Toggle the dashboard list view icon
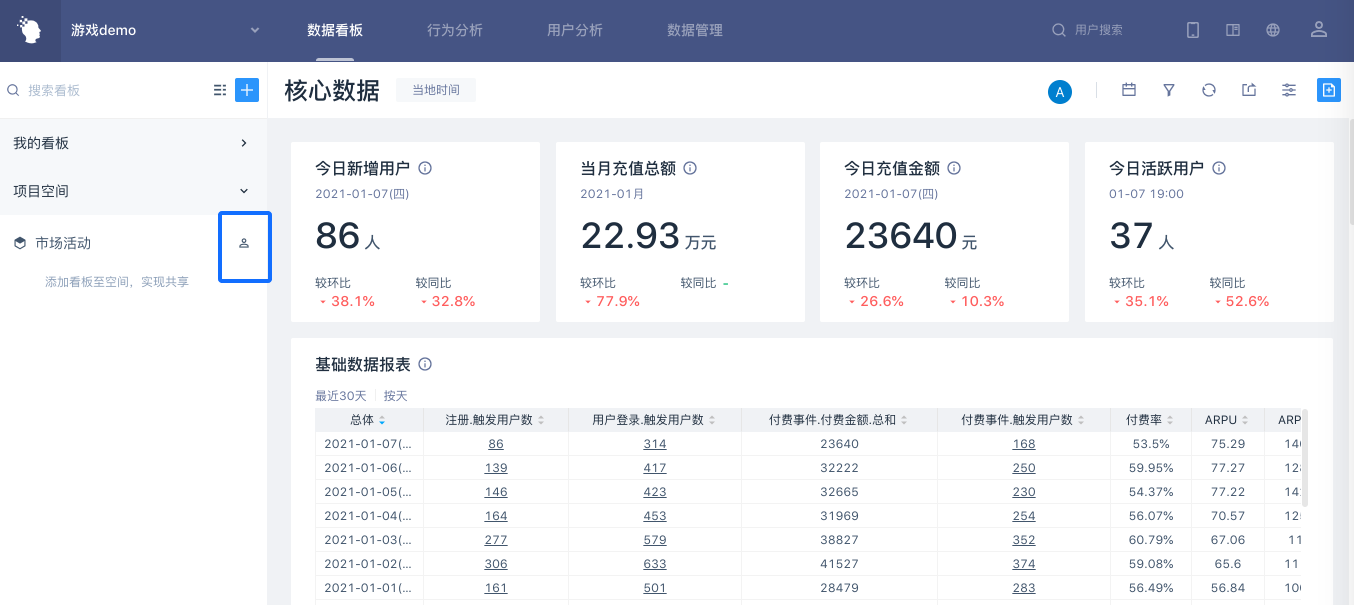1354x605 pixels. (x=220, y=90)
